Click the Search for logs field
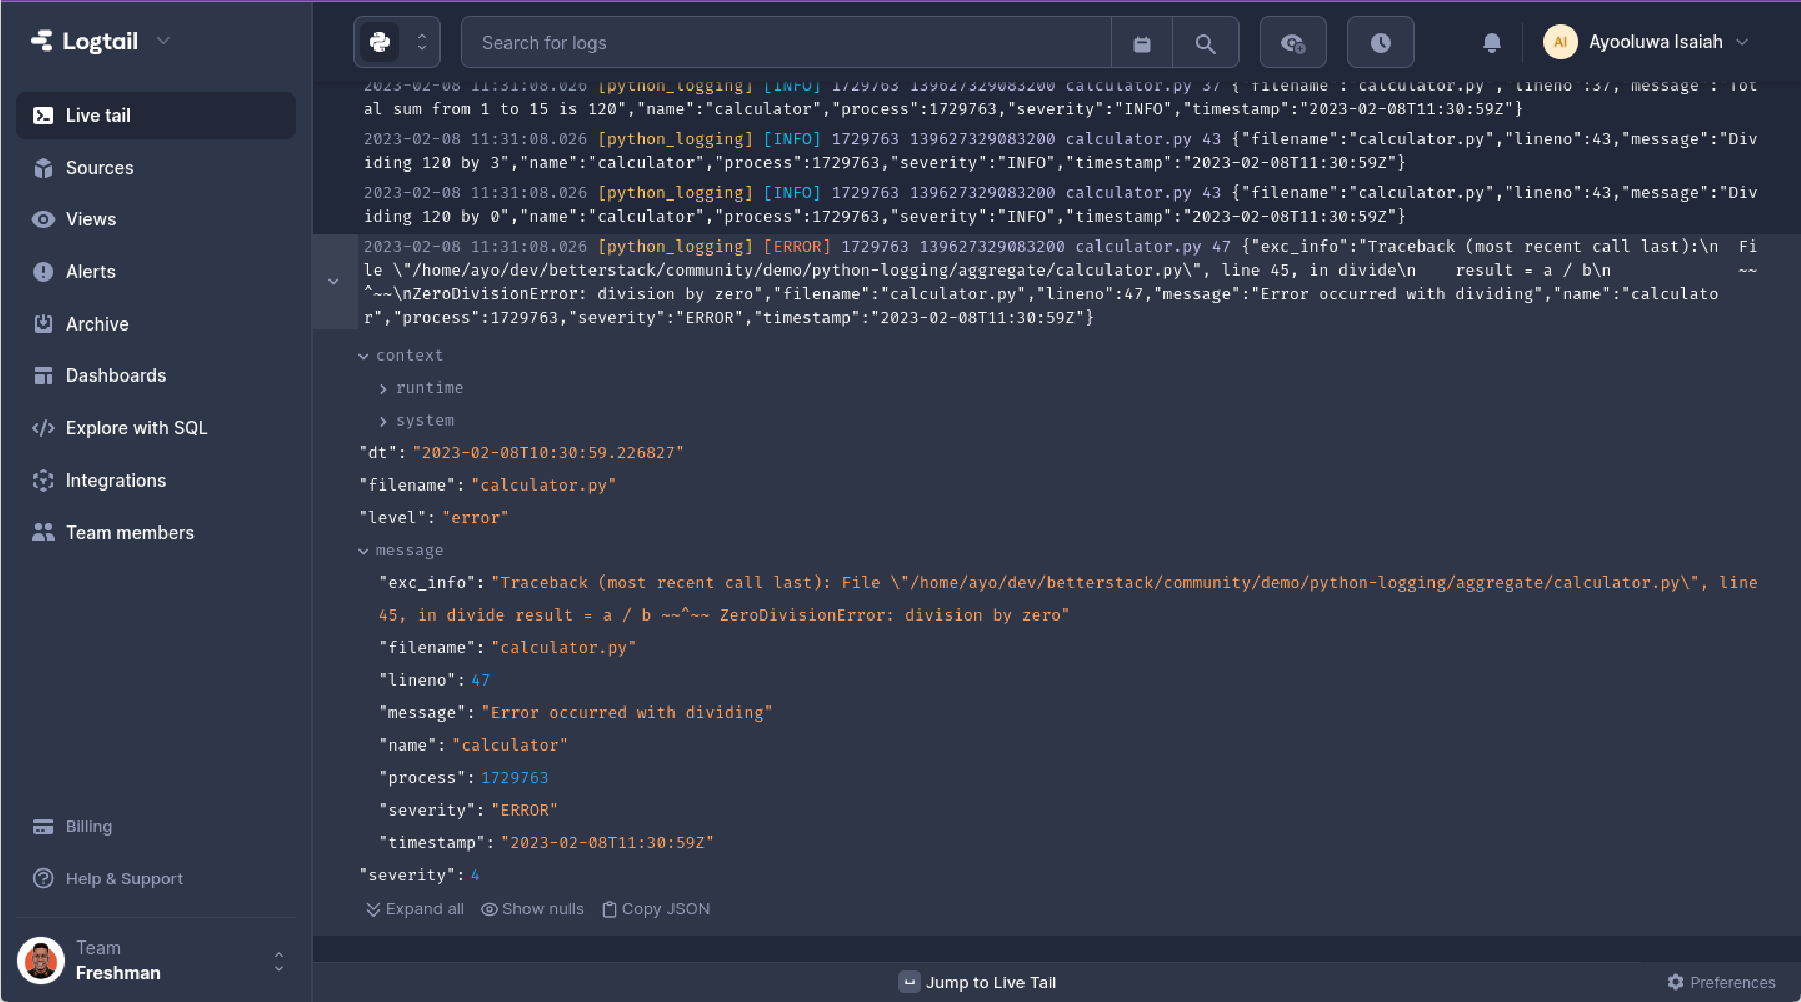Image resolution: width=1801 pixels, height=1002 pixels. point(785,43)
